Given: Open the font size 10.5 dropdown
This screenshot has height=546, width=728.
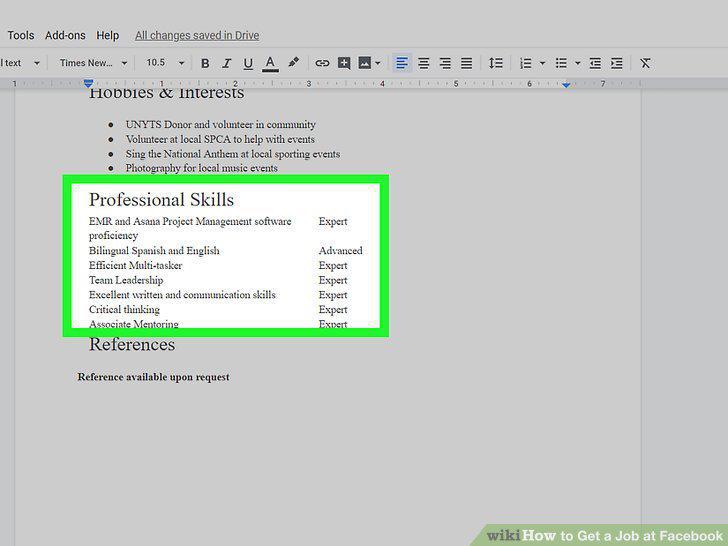Looking at the screenshot, I should 165,63.
